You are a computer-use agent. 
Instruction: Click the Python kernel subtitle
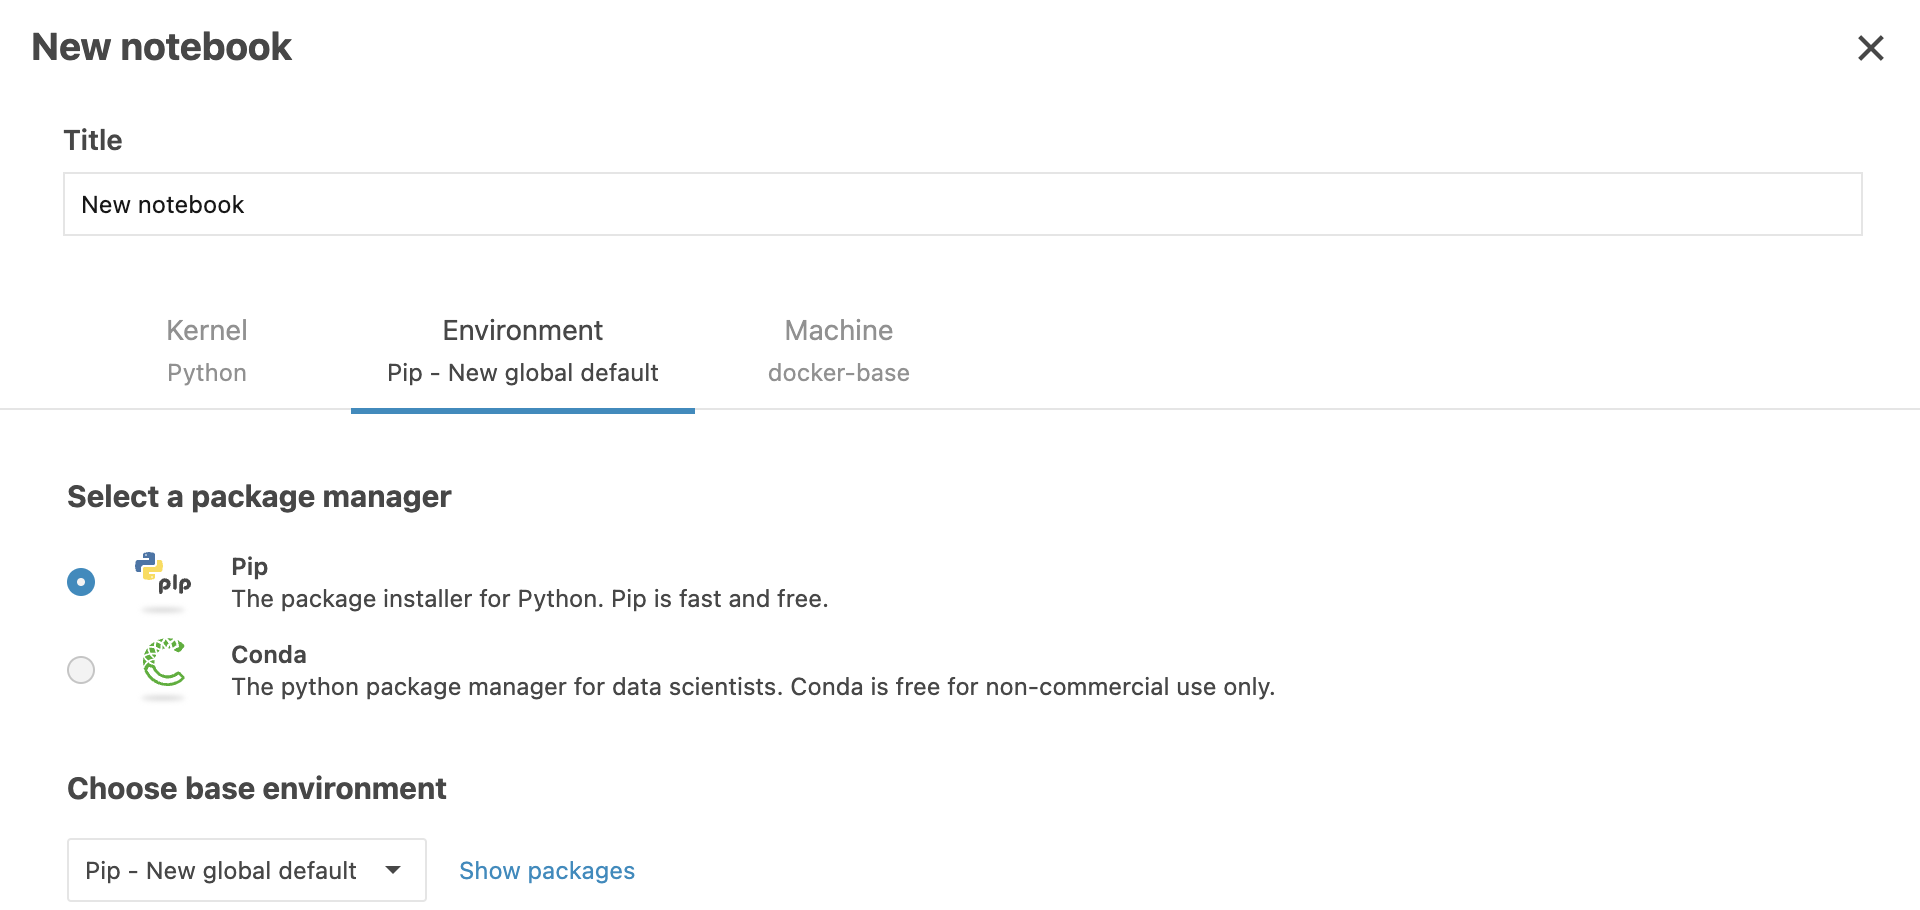(x=207, y=373)
